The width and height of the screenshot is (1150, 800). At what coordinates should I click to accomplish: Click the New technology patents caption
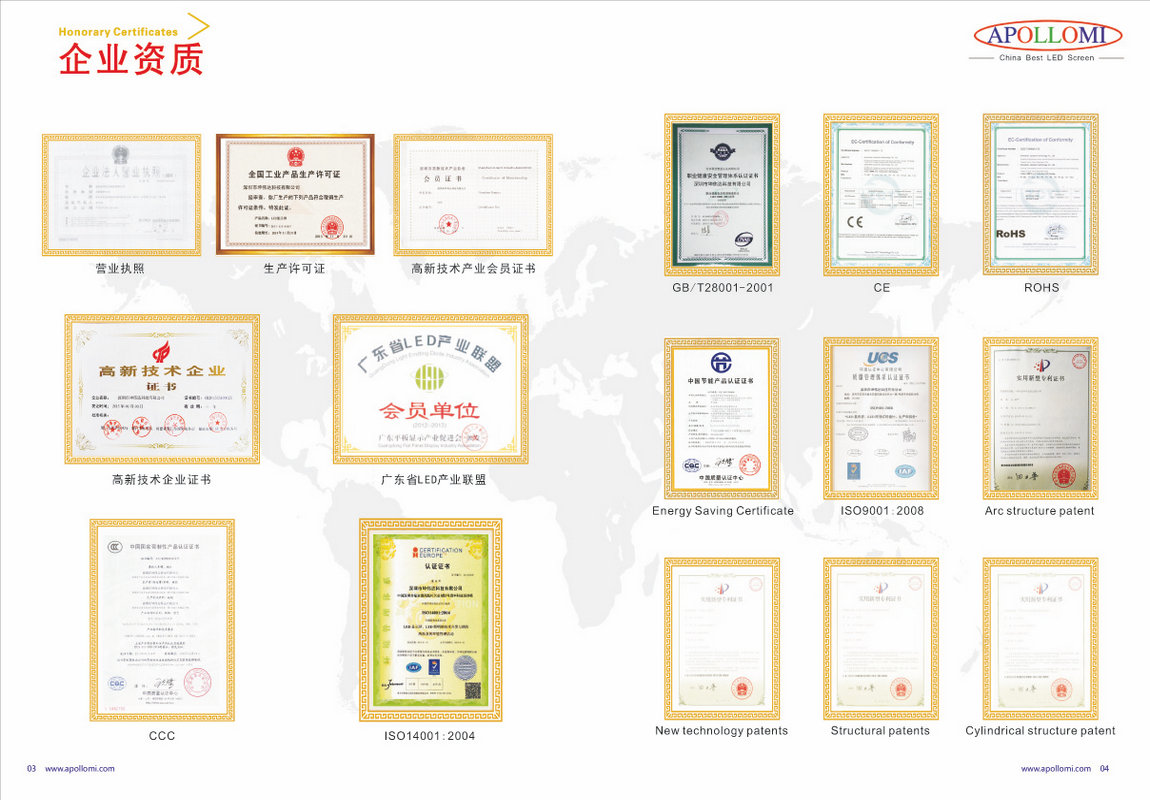pos(722,730)
